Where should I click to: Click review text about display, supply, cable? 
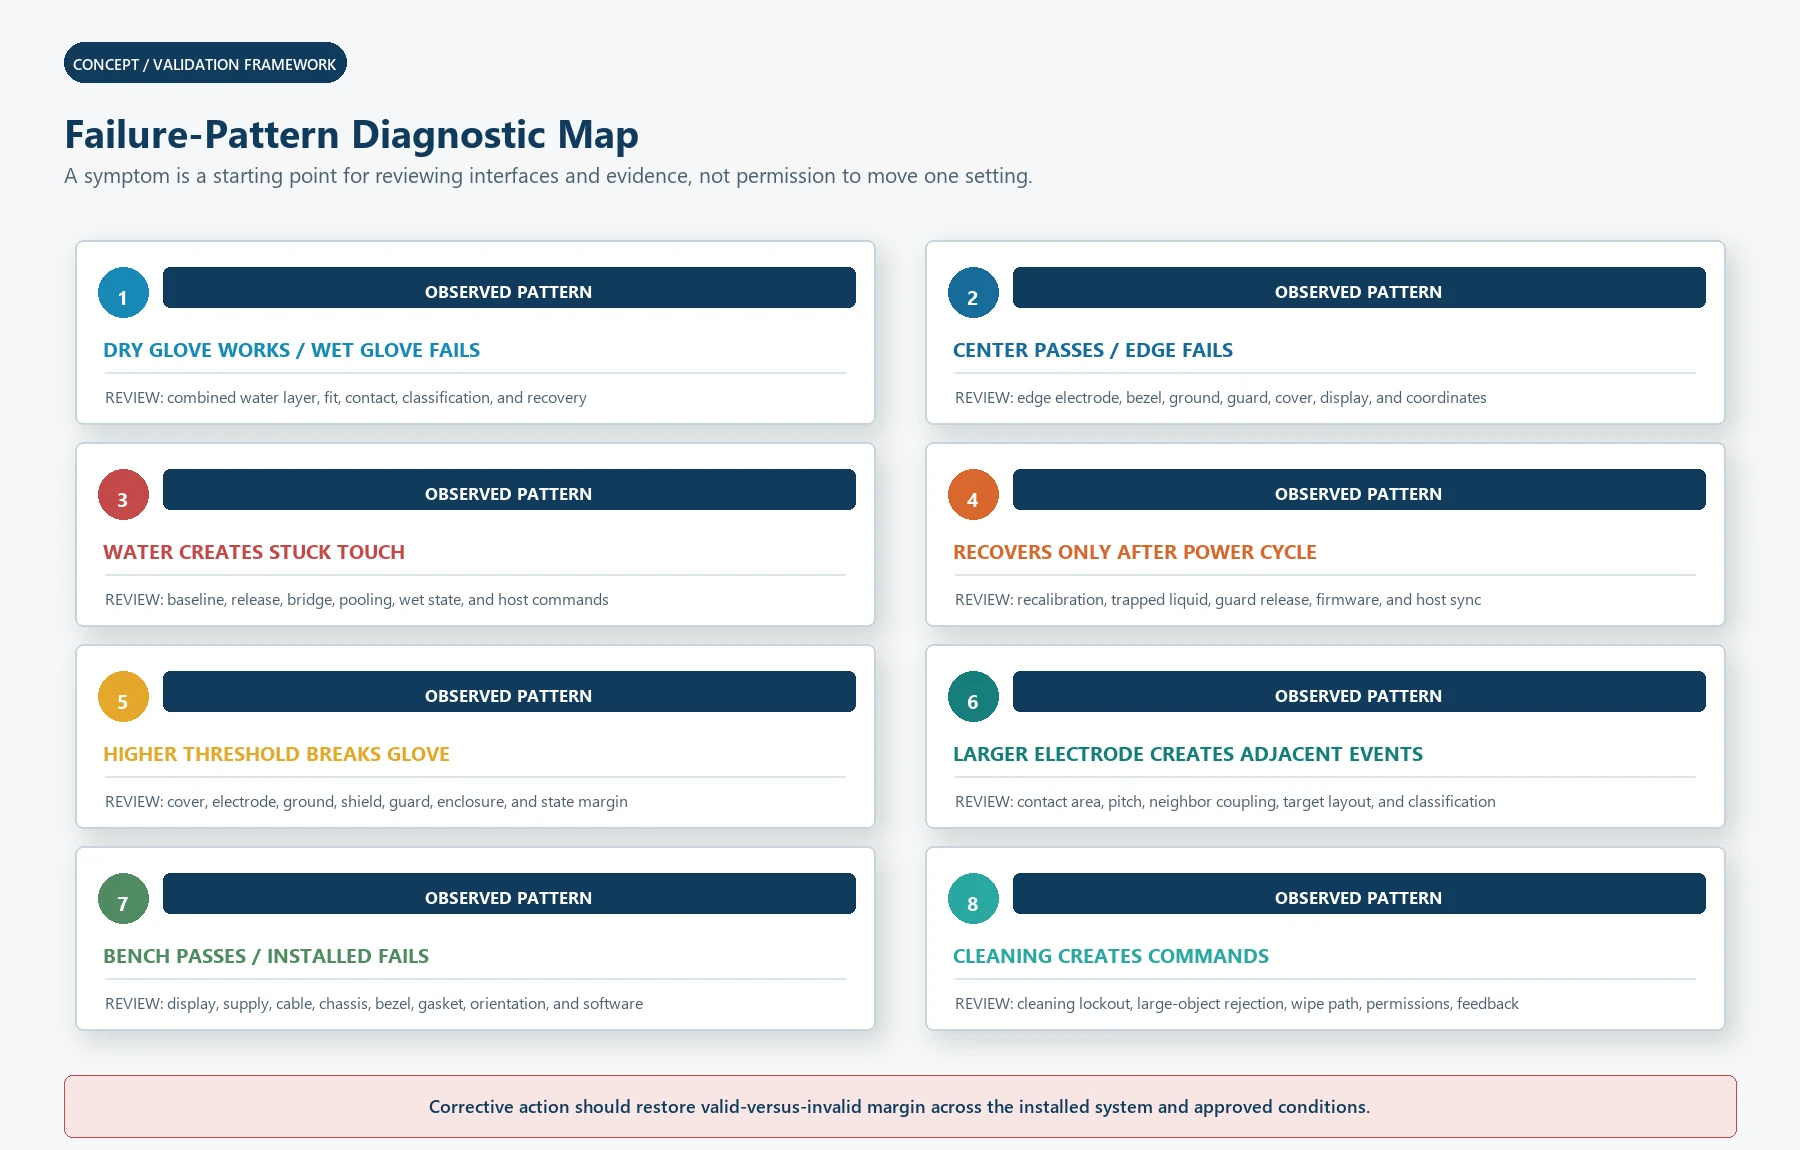(x=374, y=1004)
